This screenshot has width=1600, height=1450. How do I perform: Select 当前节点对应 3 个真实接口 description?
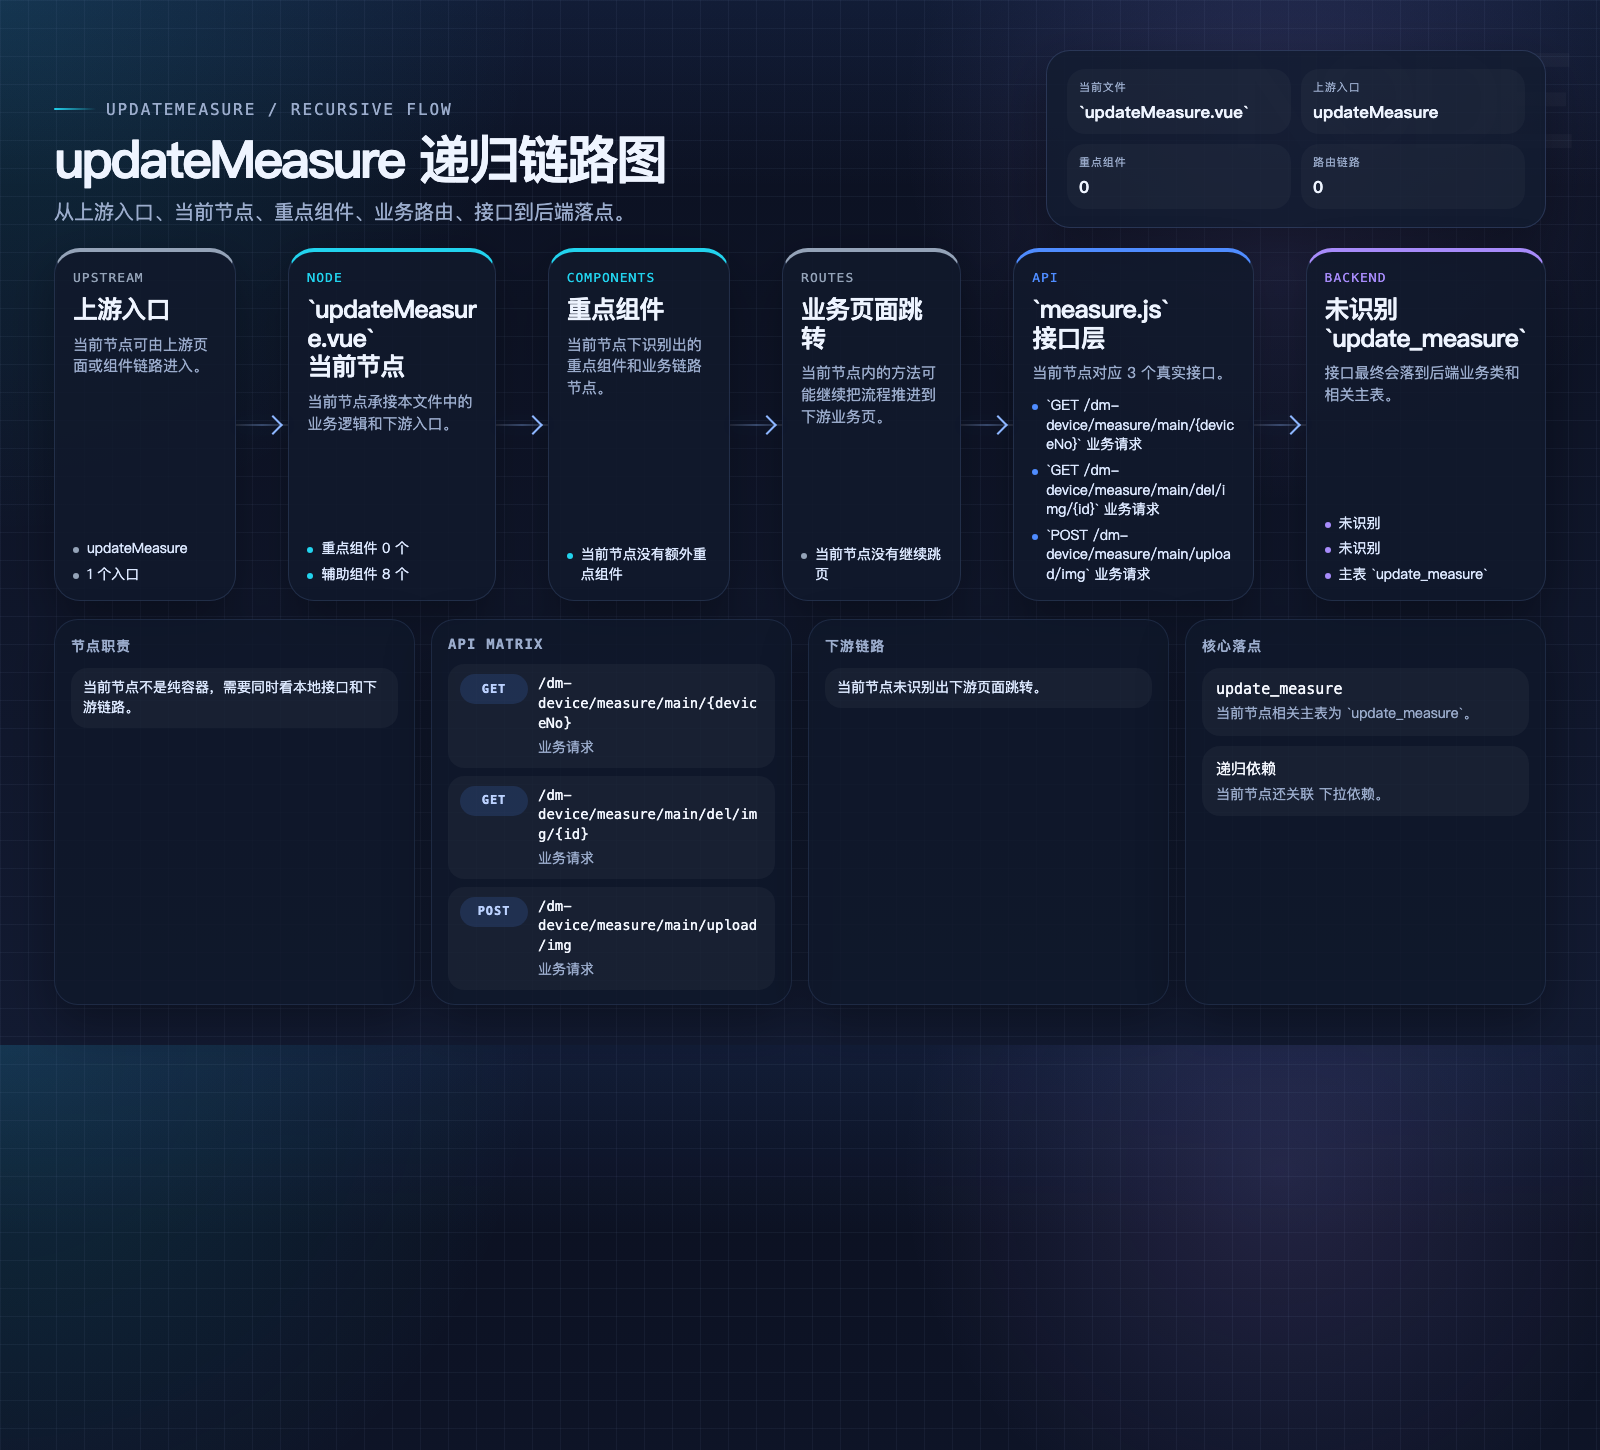tap(1130, 373)
